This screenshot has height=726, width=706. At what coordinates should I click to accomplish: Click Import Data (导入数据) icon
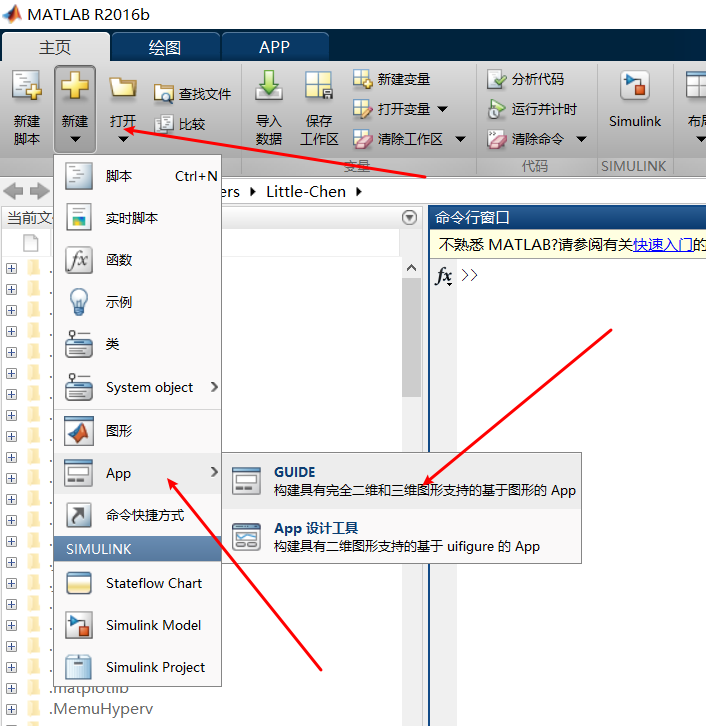pos(269,86)
